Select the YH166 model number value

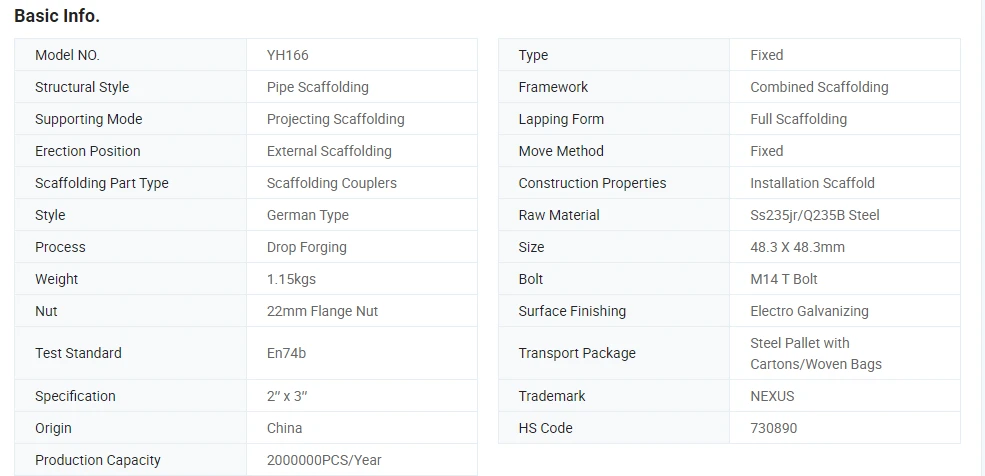click(288, 55)
